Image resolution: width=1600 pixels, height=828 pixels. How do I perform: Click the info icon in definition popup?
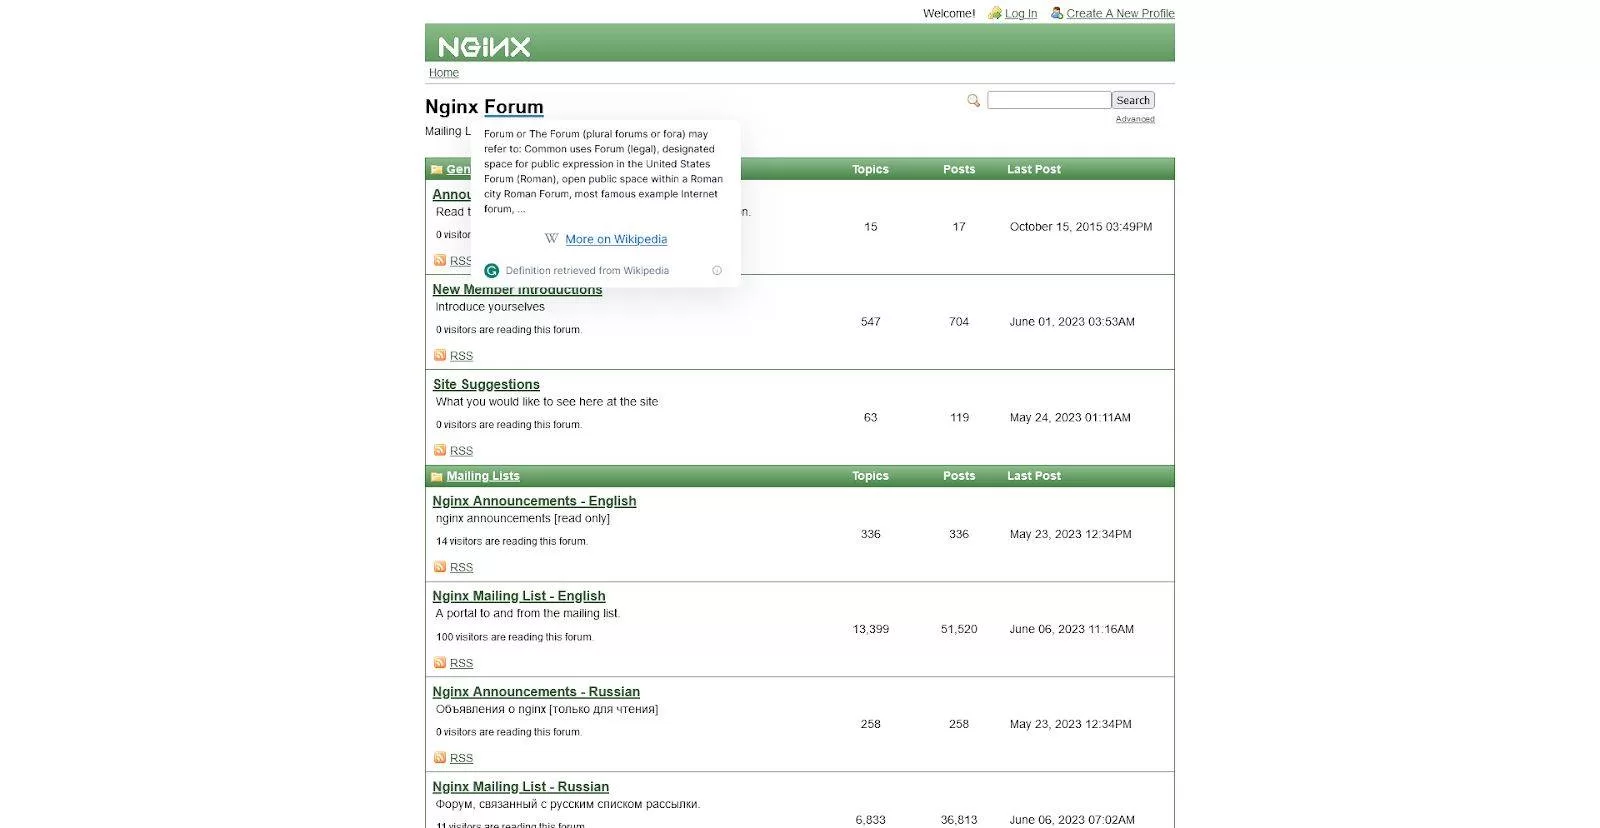pos(717,270)
